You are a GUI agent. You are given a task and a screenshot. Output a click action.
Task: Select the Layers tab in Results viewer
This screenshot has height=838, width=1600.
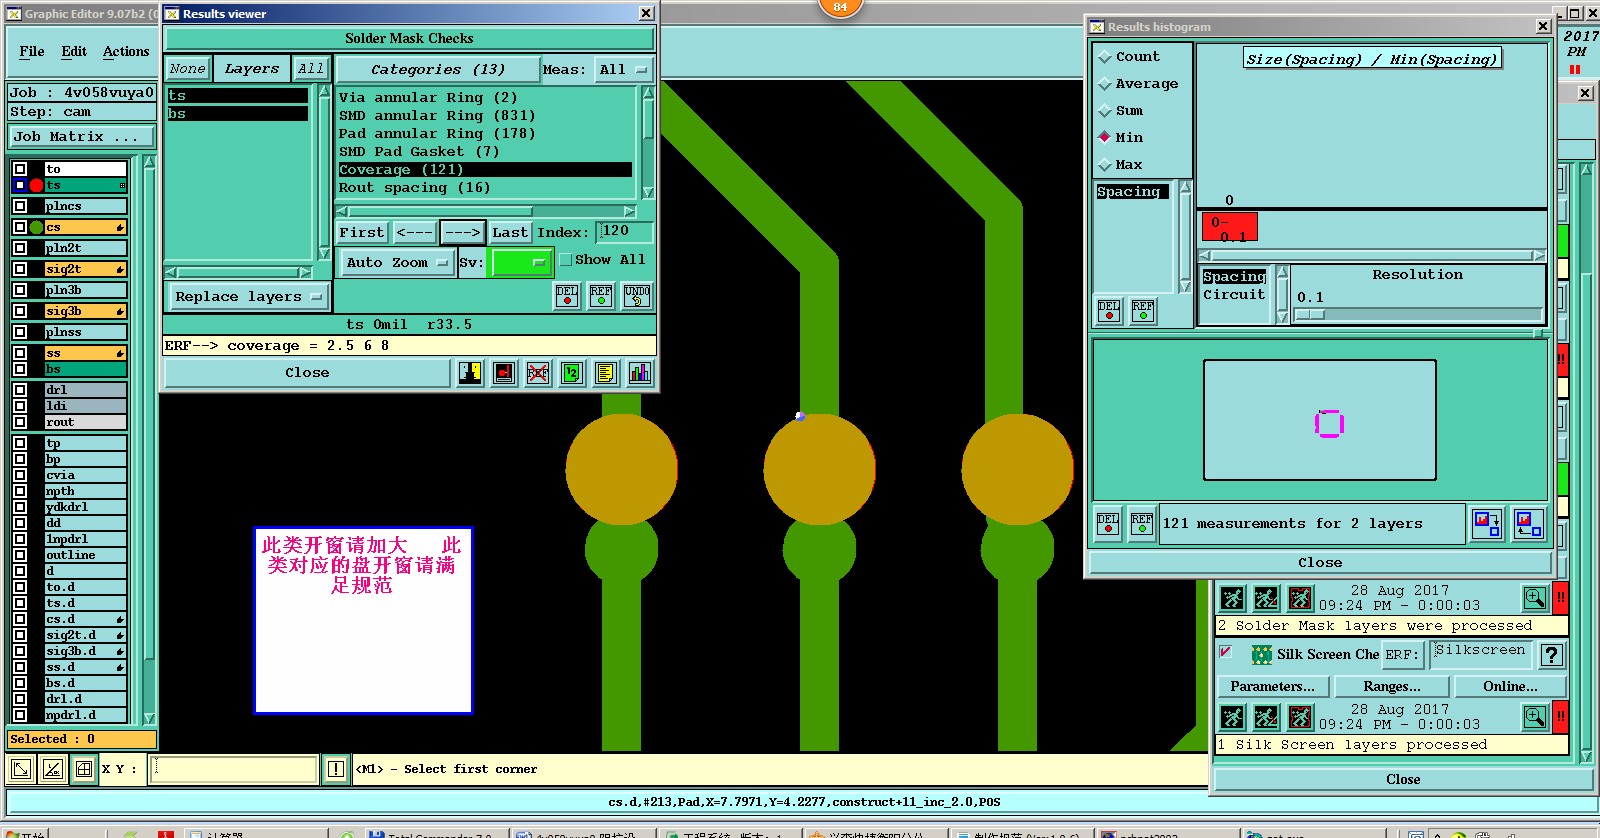pos(252,69)
